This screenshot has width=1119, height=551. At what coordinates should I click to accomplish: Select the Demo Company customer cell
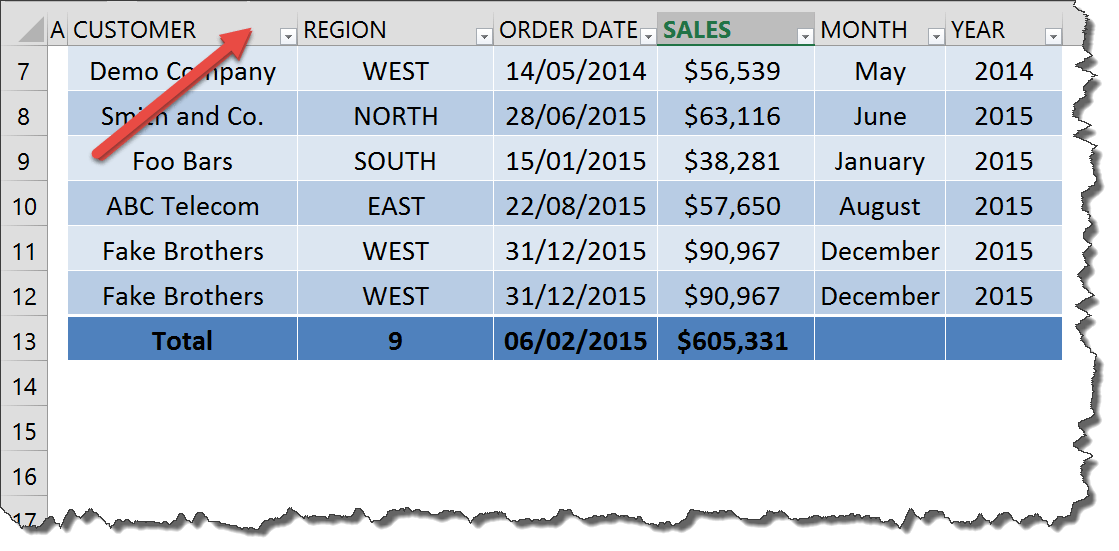pos(183,70)
